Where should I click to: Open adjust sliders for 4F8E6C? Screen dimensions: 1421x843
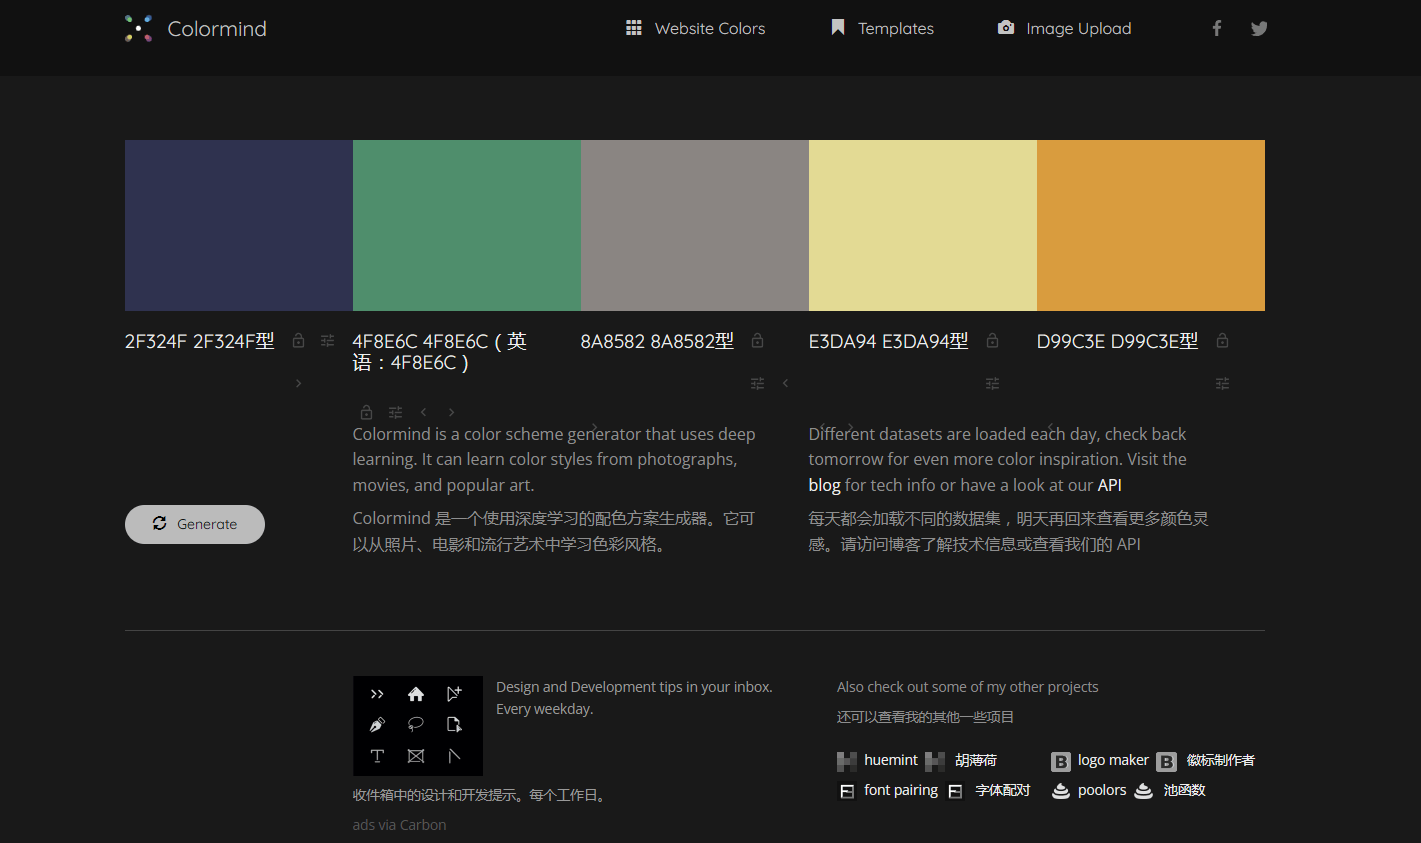[x=395, y=412]
